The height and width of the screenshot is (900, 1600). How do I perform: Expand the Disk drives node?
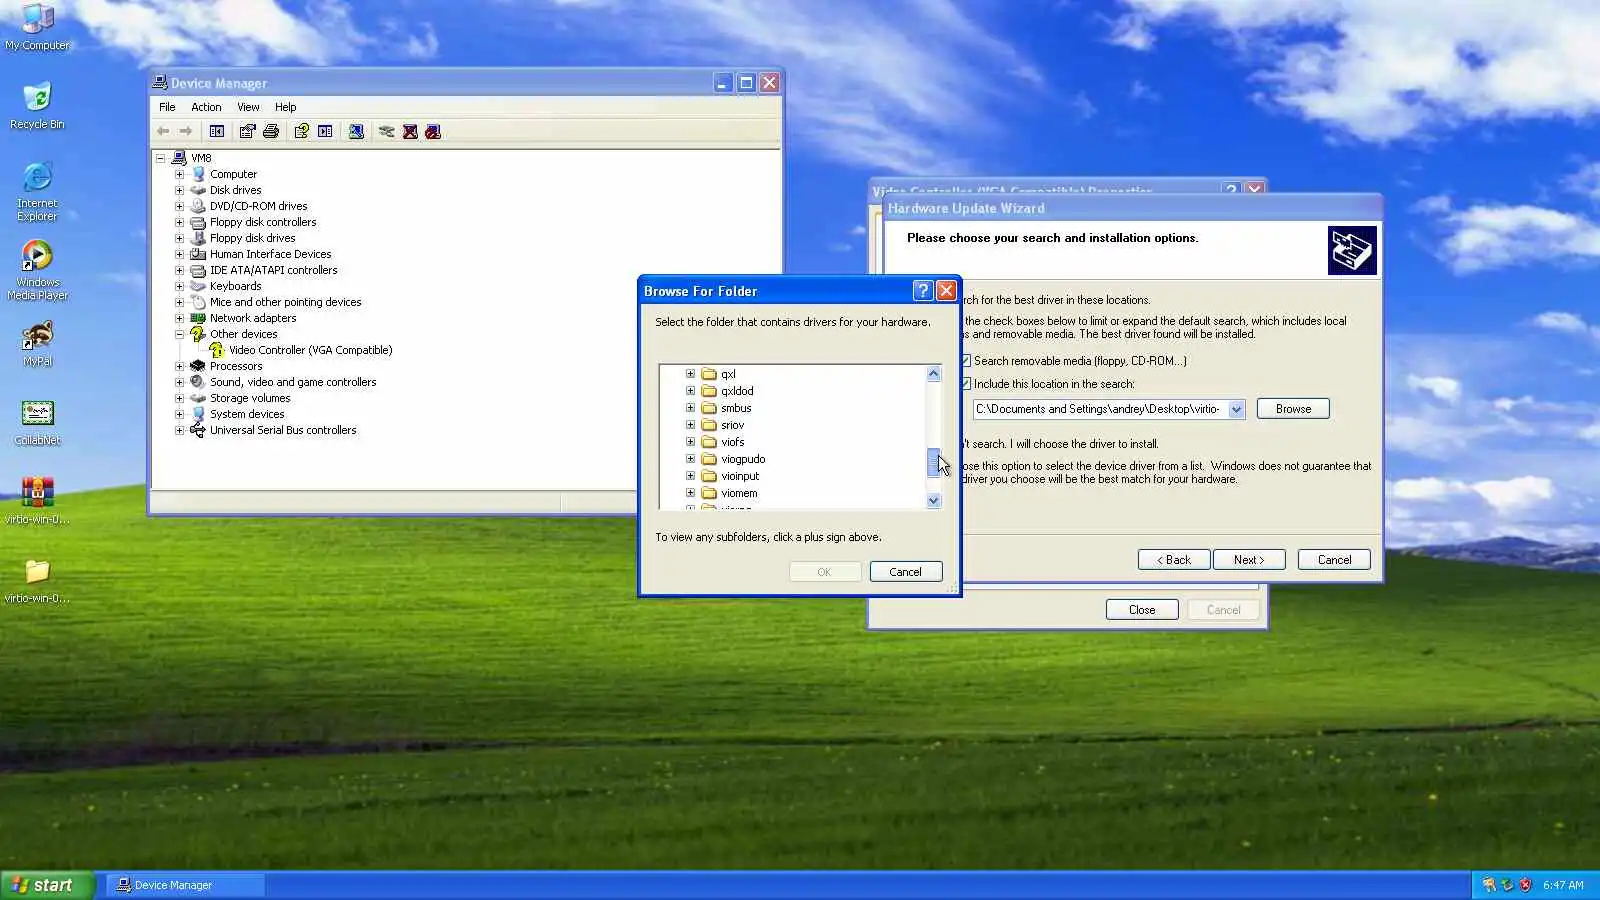pyautogui.click(x=179, y=190)
